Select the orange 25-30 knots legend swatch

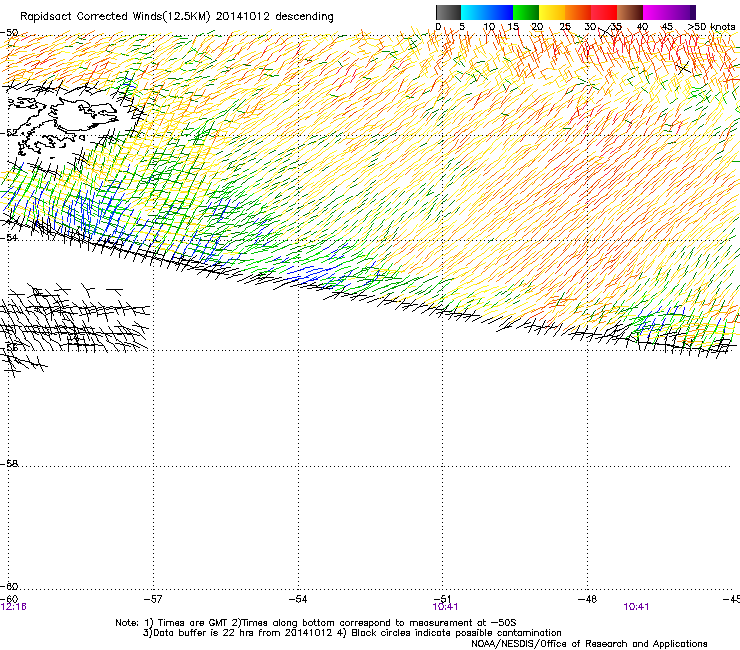pos(578,12)
